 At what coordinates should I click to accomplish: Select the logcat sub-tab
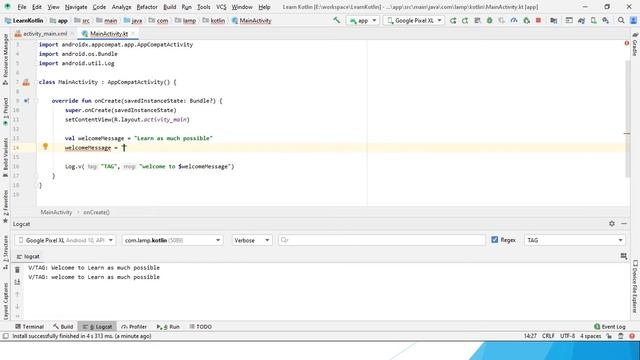tap(28, 256)
